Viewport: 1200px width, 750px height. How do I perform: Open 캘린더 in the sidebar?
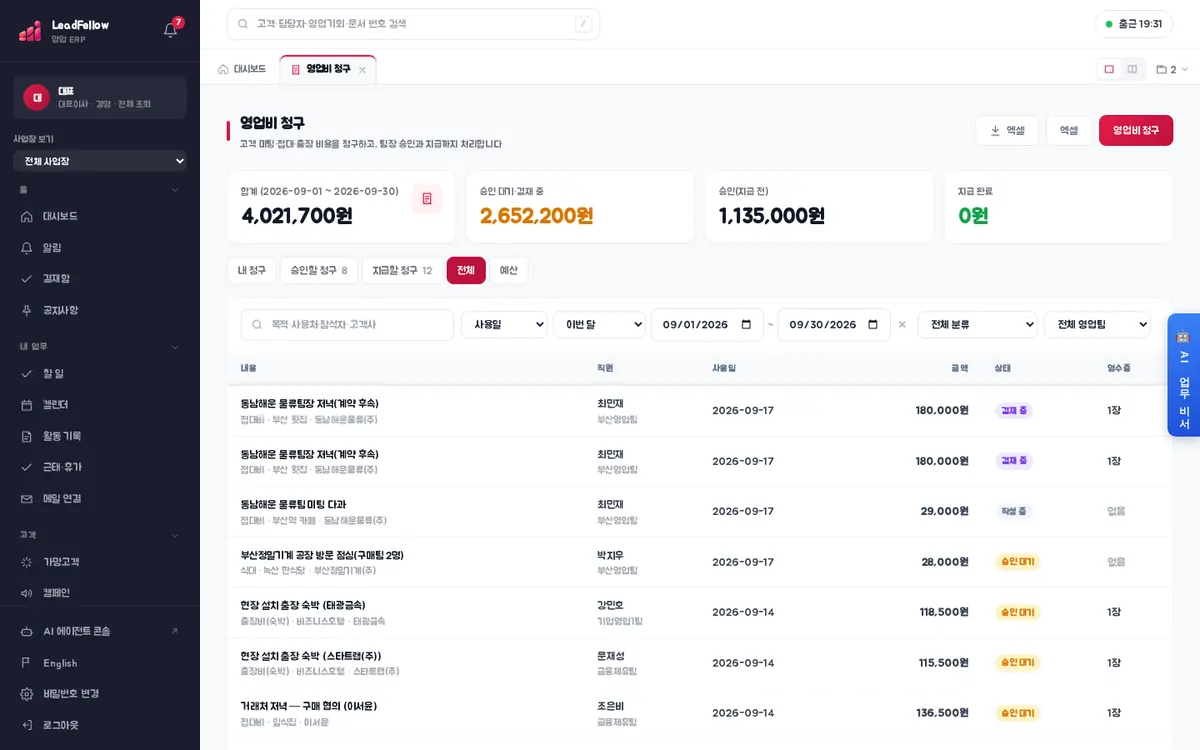pos(100,405)
